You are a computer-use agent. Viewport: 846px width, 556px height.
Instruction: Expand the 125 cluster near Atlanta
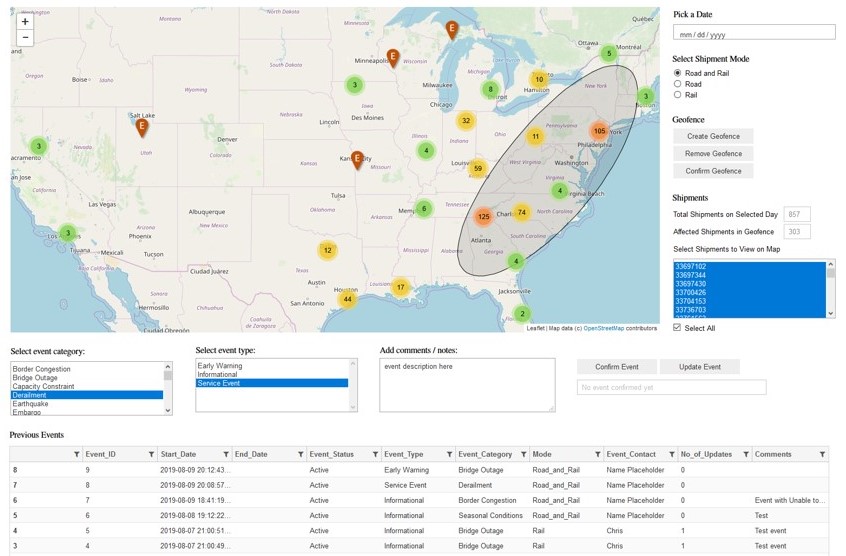coord(483,217)
